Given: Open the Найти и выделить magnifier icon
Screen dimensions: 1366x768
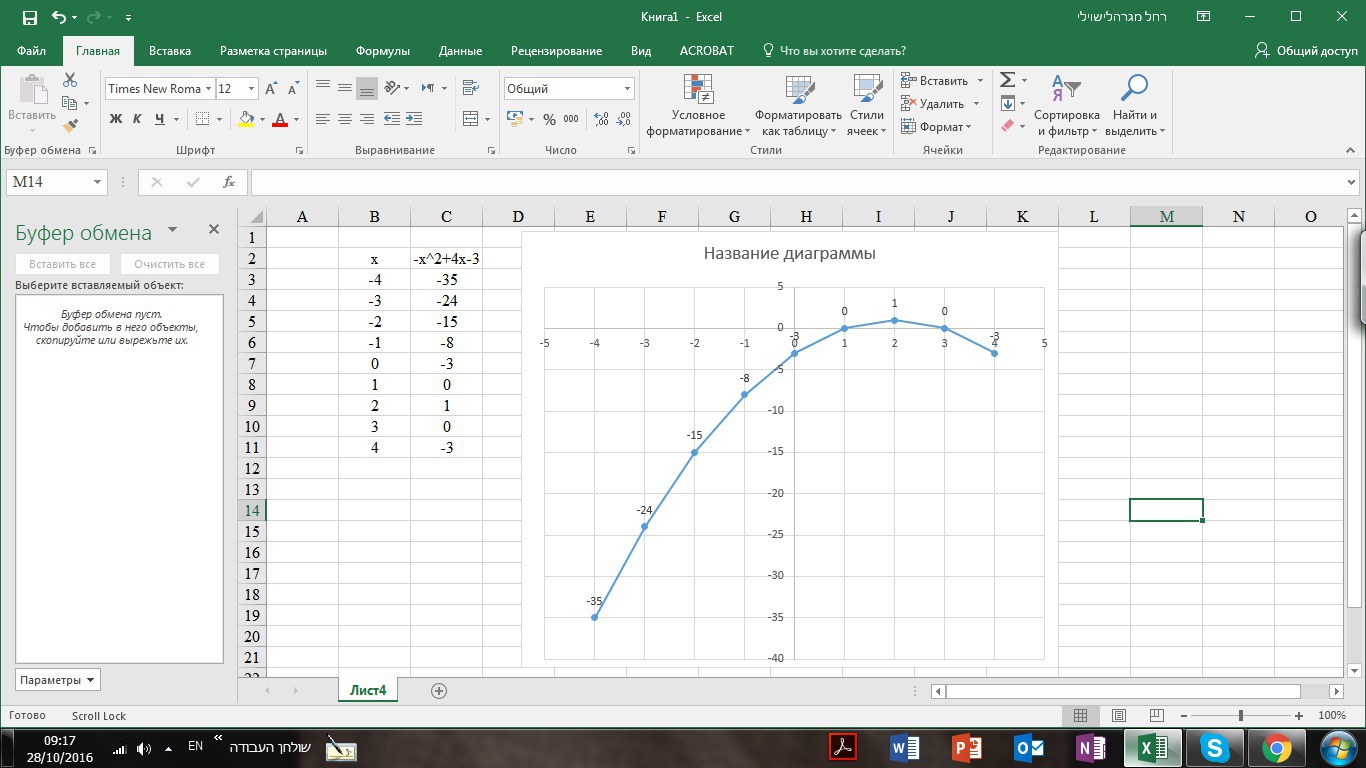Looking at the screenshot, I should (1133, 89).
